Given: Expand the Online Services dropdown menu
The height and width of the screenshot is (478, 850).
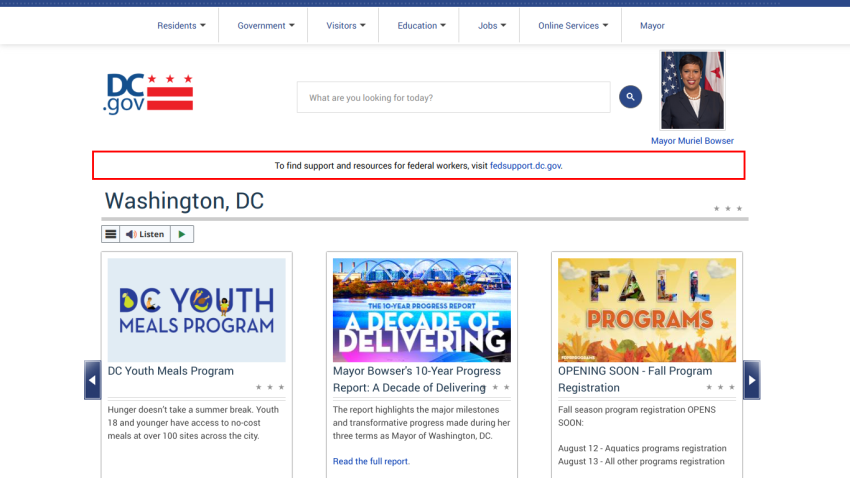Looking at the screenshot, I should point(573,25).
